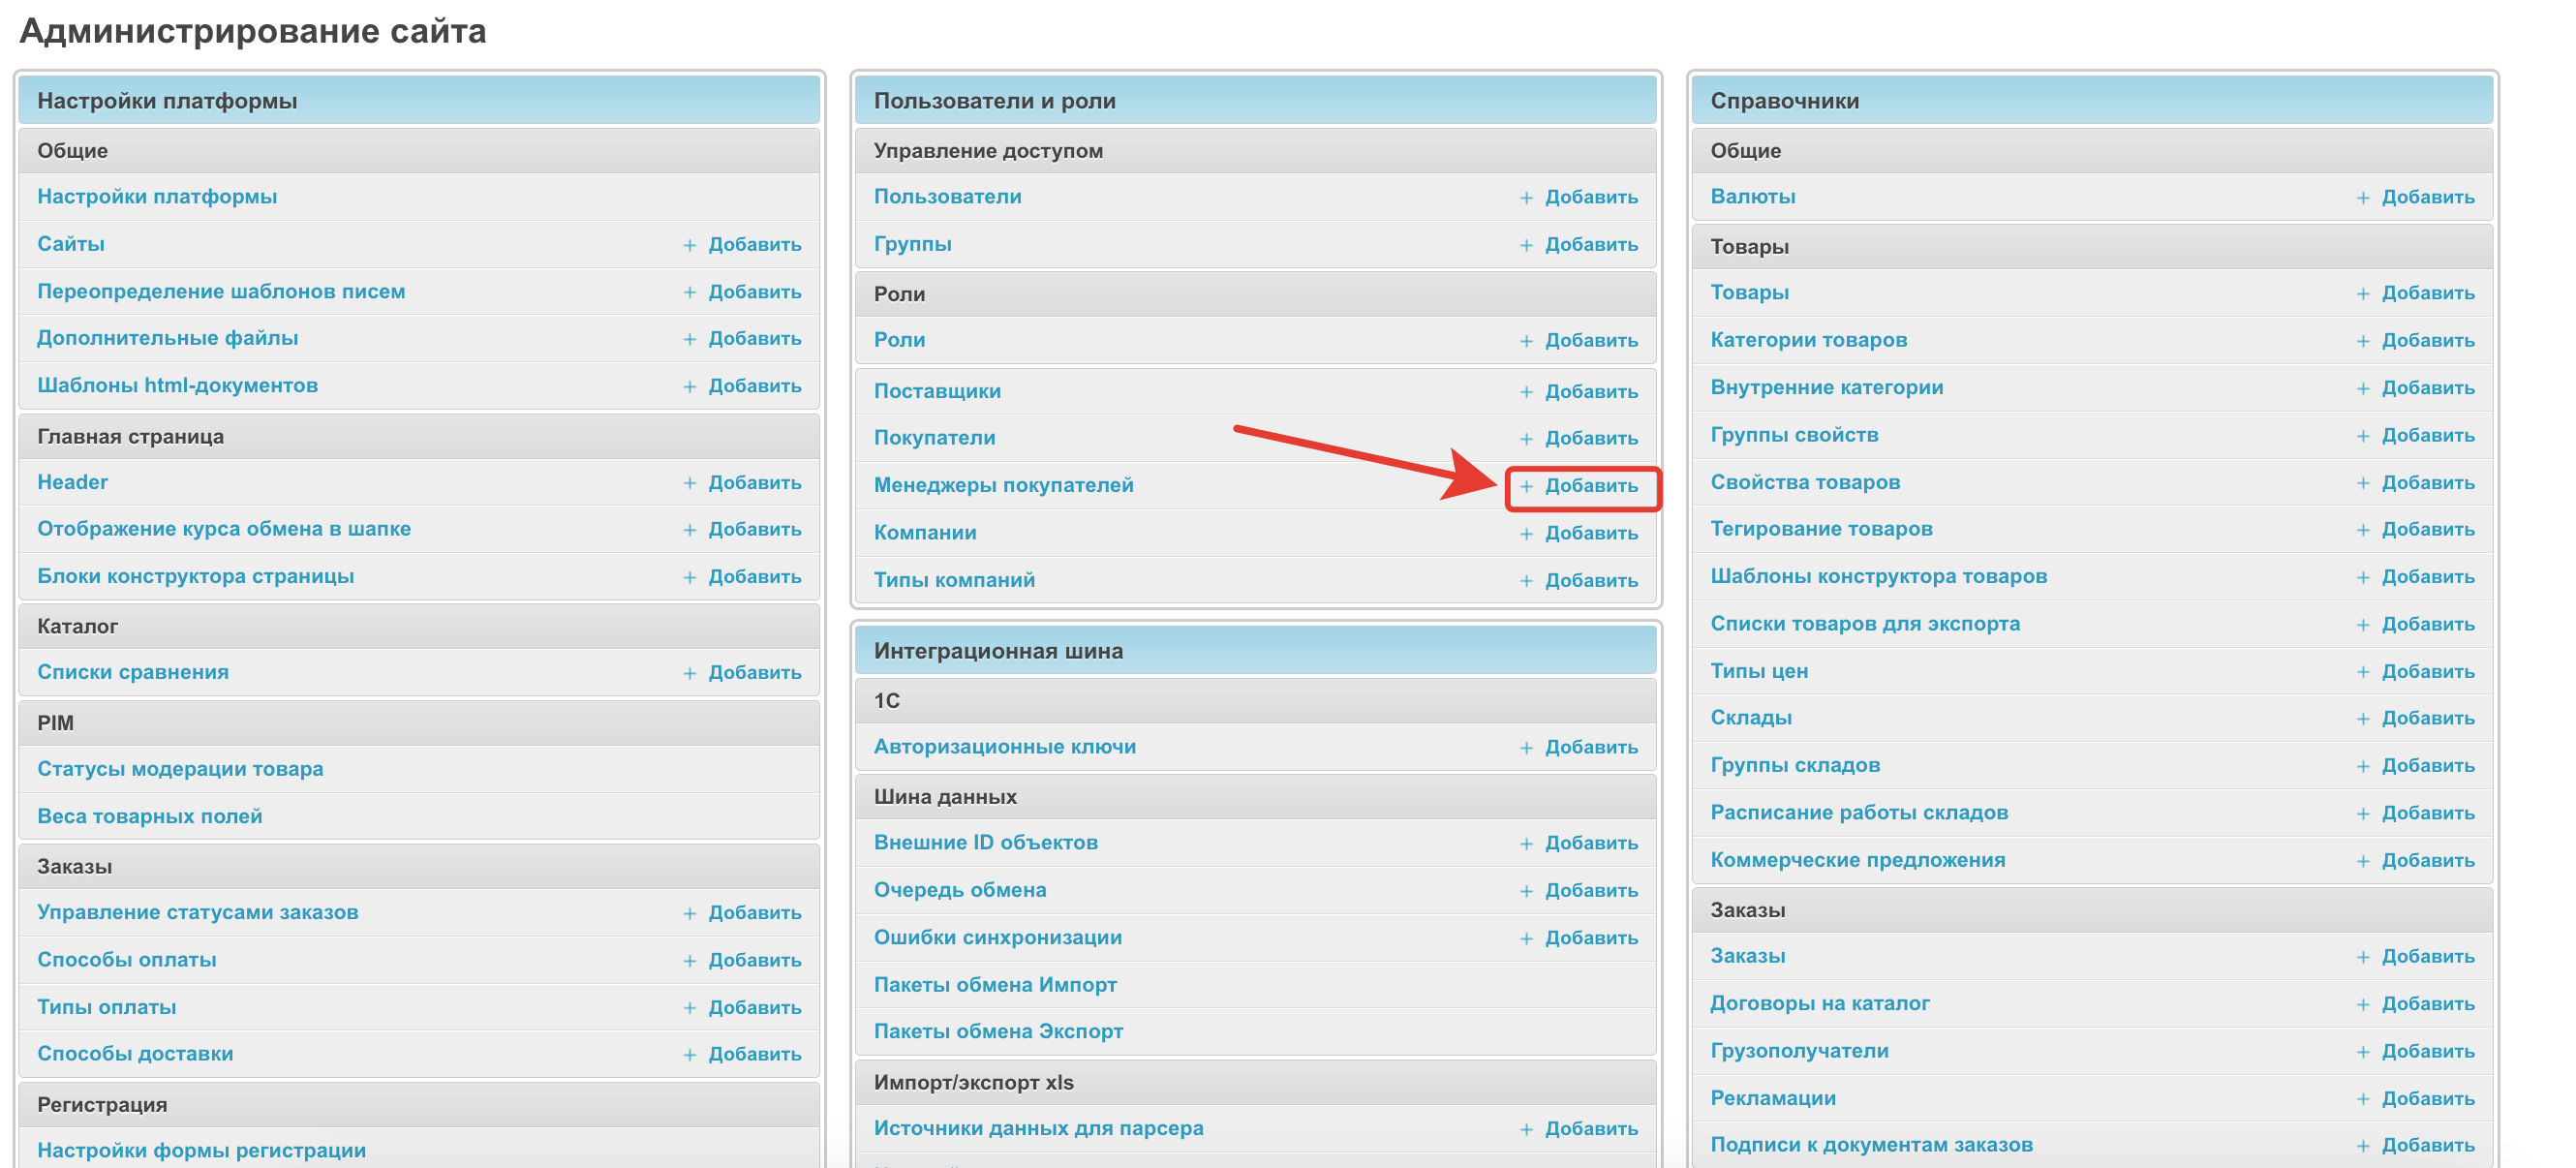
Task: Click plus icon next to Пользователи
Action: click(1526, 198)
